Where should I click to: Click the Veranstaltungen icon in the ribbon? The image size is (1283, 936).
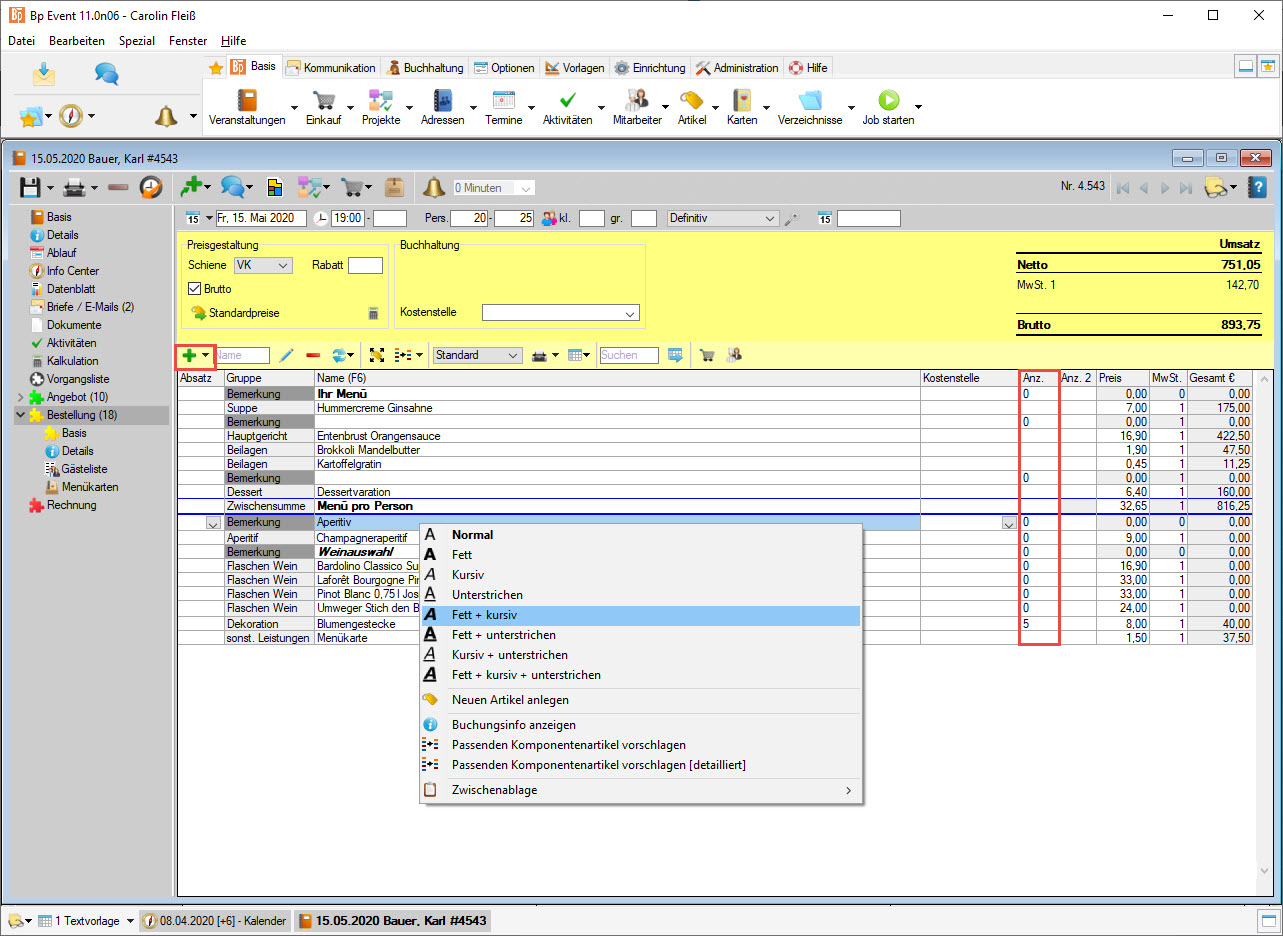tap(246, 101)
